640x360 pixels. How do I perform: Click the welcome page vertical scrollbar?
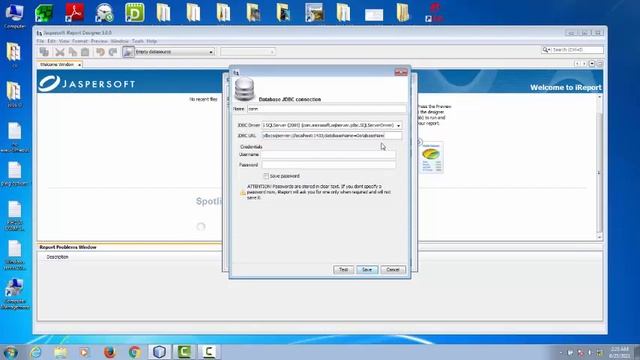click(x=599, y=167)
